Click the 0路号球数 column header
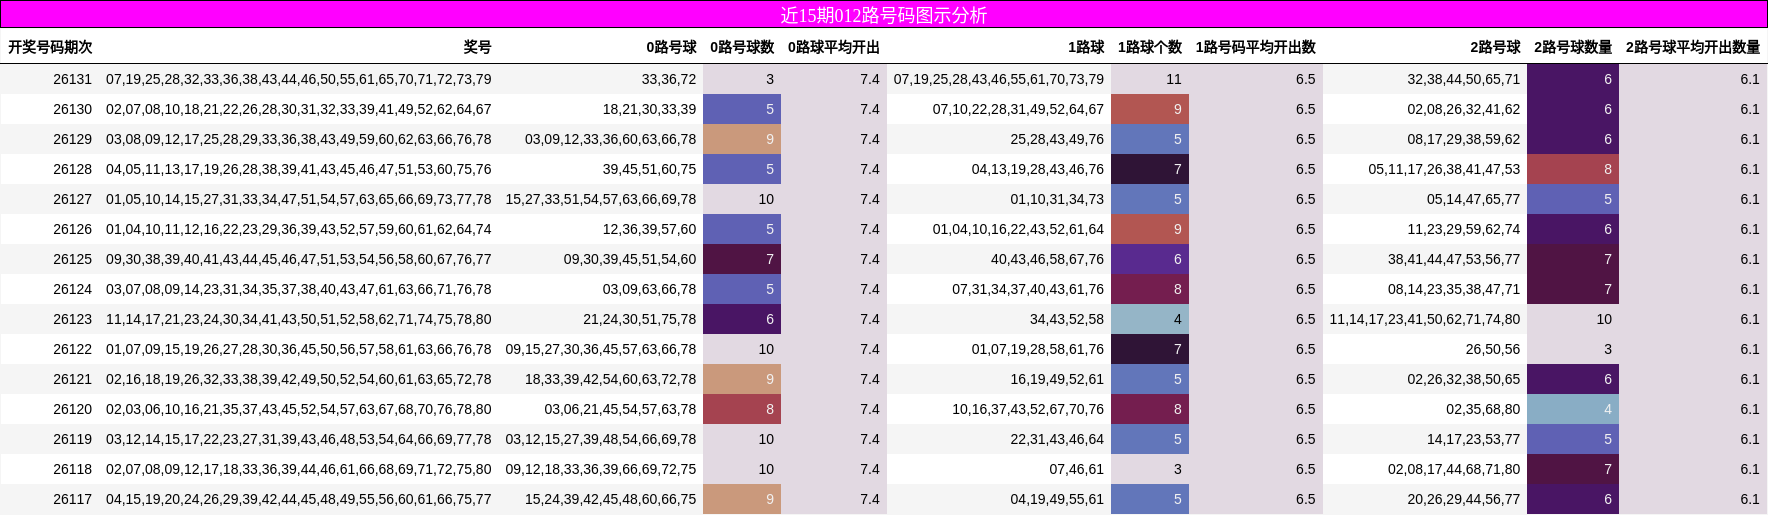The width and height of the screenshot is (1768, 515). point(742,47)
